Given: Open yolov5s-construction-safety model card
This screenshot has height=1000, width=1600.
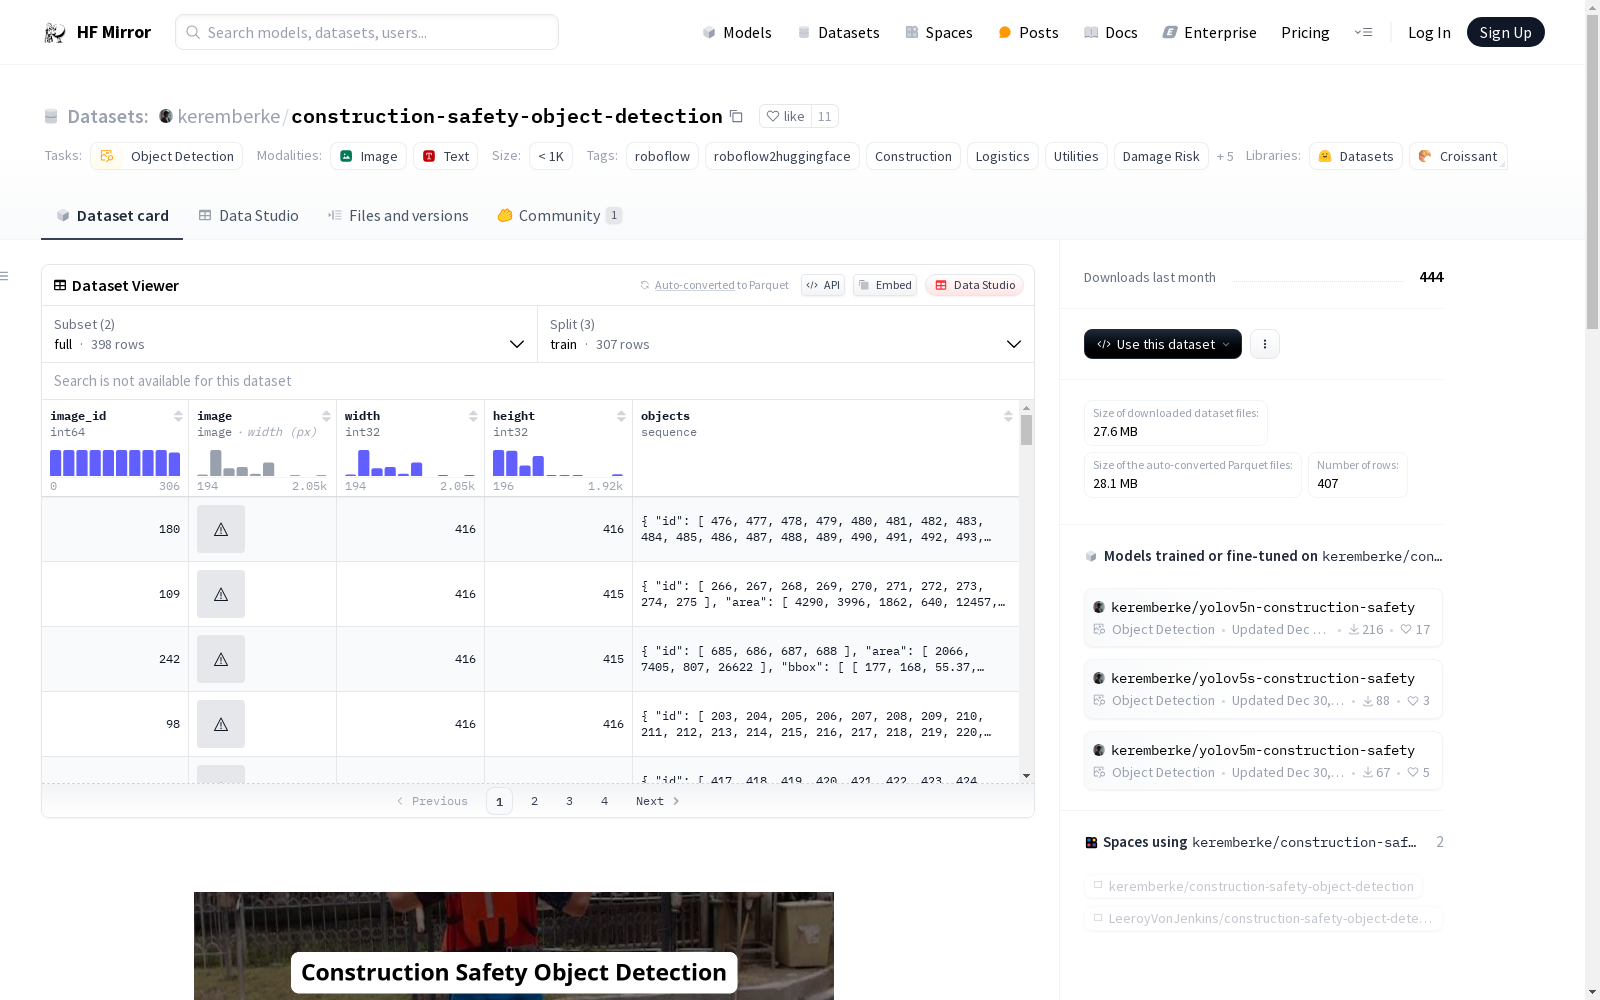Looking at the screenshot, I should pyautogui.click(x=1263, y=689).
